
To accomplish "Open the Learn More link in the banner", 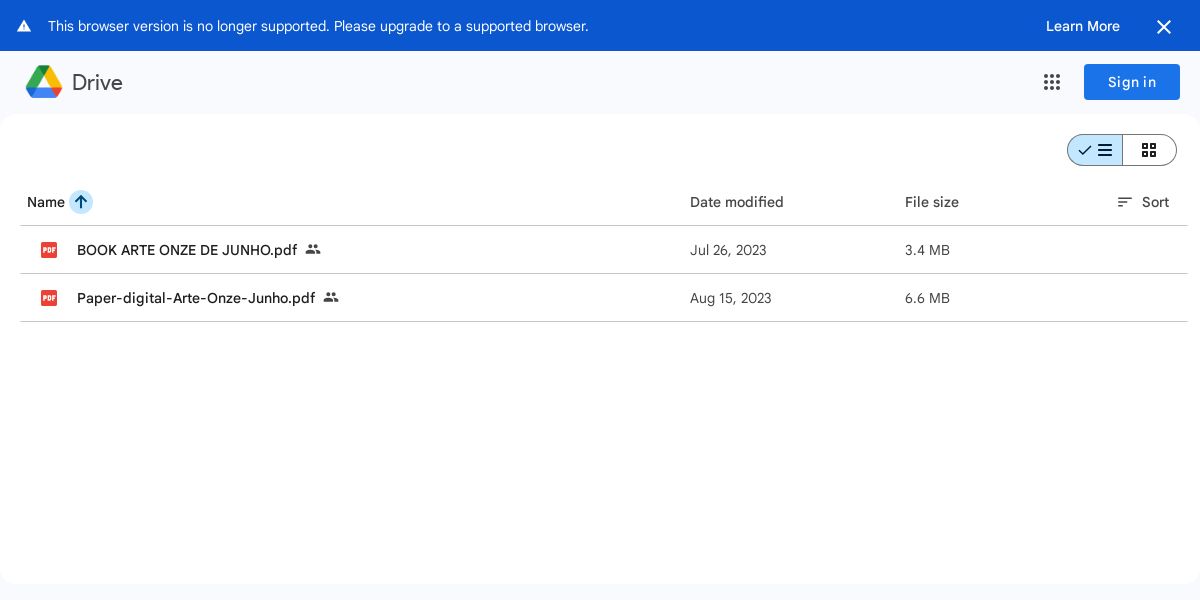I will [x=1082, y=26].
